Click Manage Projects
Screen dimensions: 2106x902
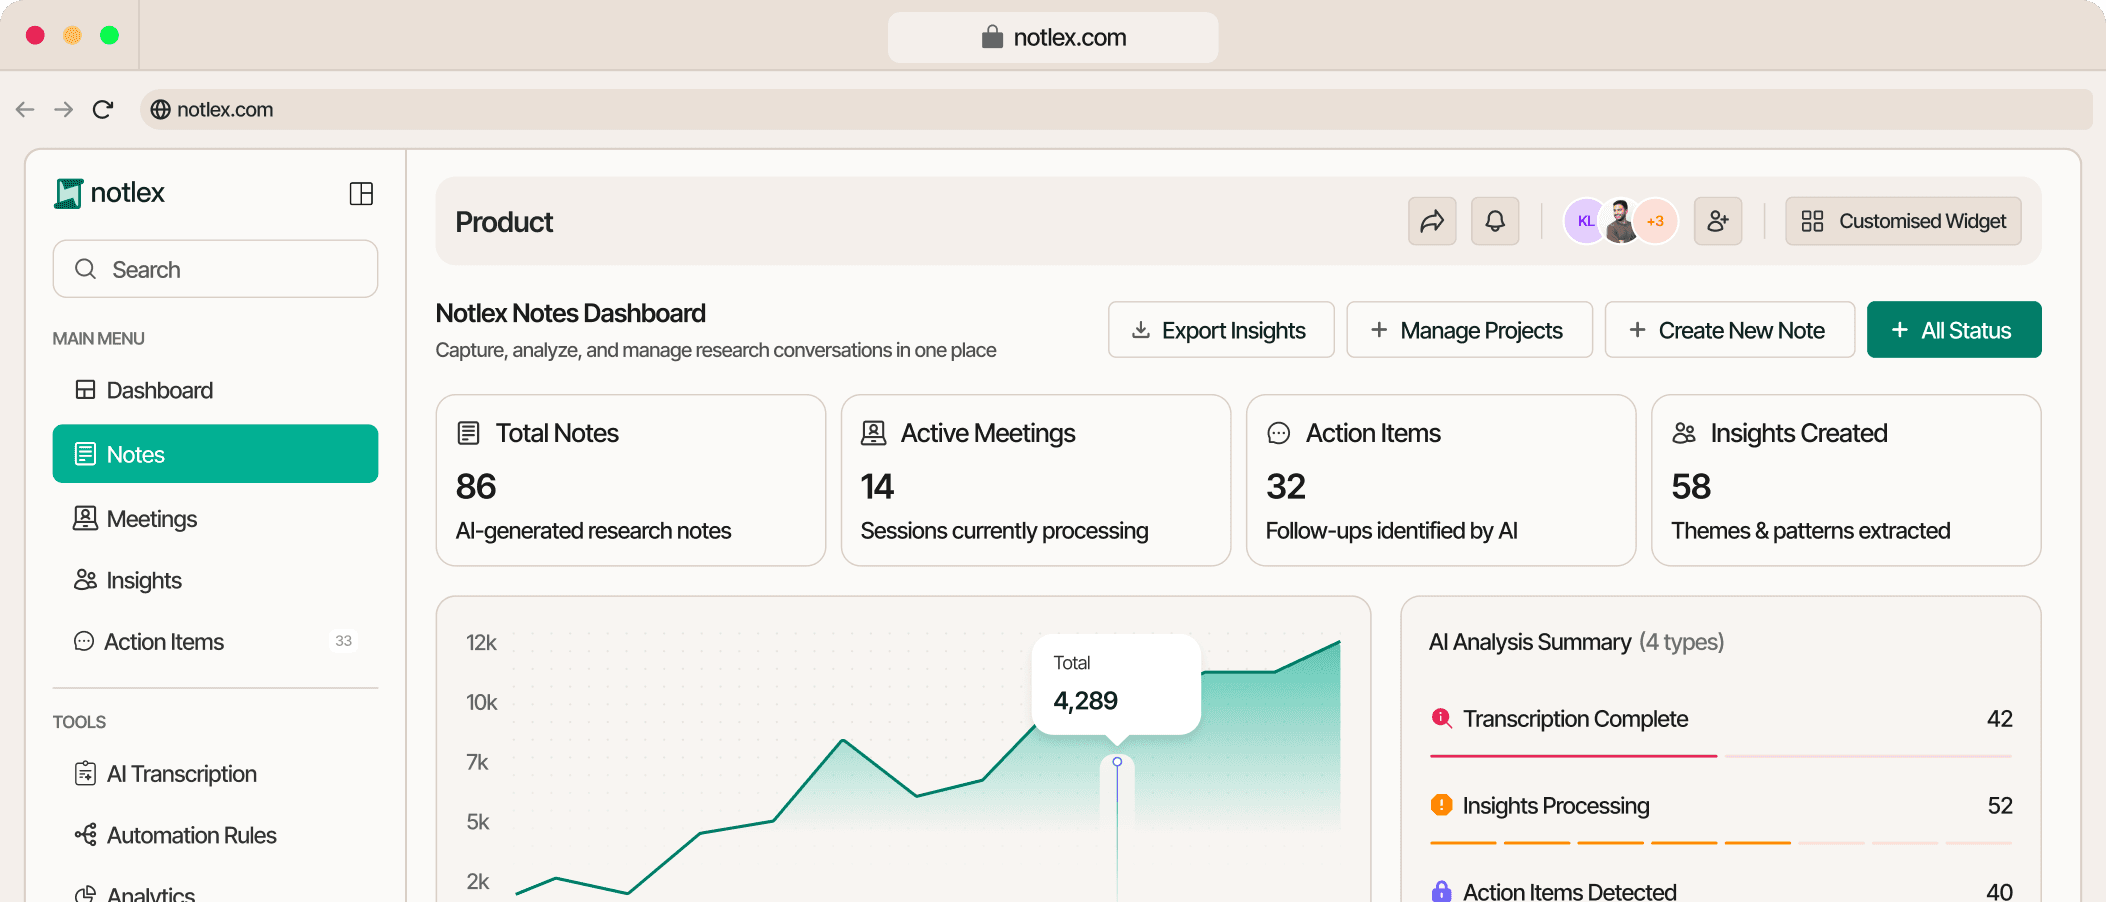(x=1468, y=329)
